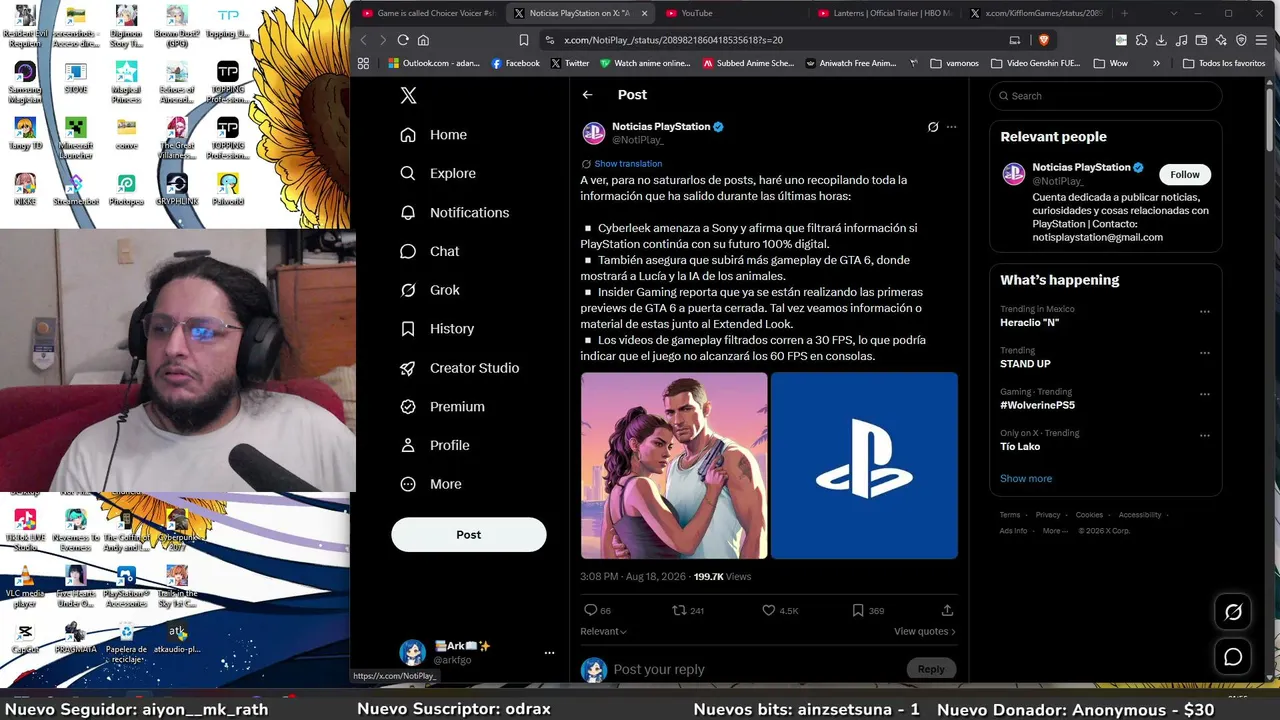This screenshot has height=720, width=1280.
Task: Reload the page in browser toolbar
Action: (403, 40)
